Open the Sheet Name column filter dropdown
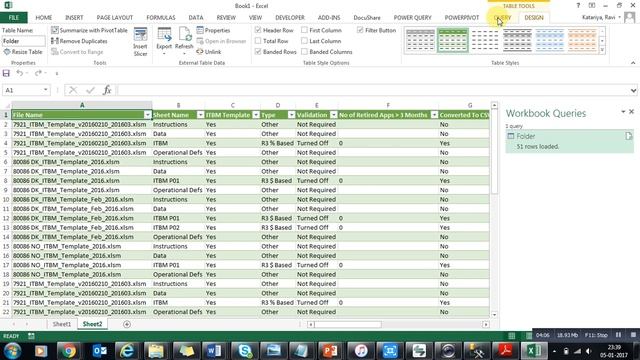The width and height of the screenshot is (640, 360). pyautogui.click(x=200, y=115)
